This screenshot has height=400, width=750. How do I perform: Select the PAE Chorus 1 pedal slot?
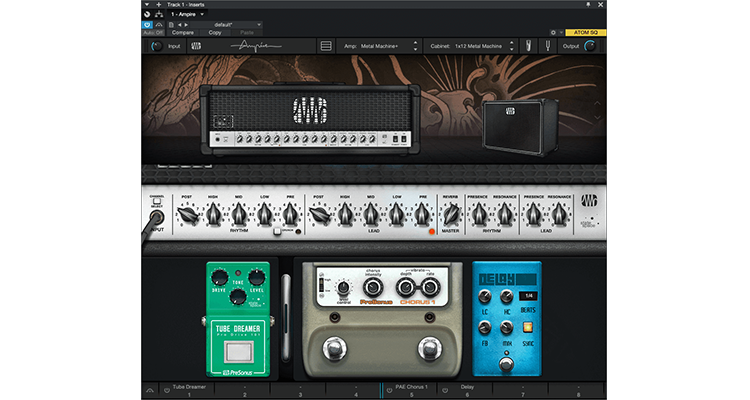pos(411,387)
